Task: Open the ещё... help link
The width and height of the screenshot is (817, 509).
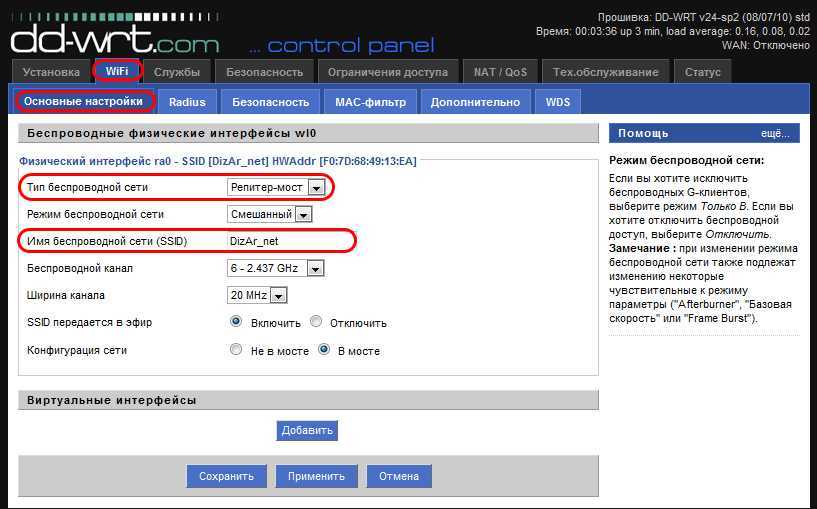Action: point(774,133)
